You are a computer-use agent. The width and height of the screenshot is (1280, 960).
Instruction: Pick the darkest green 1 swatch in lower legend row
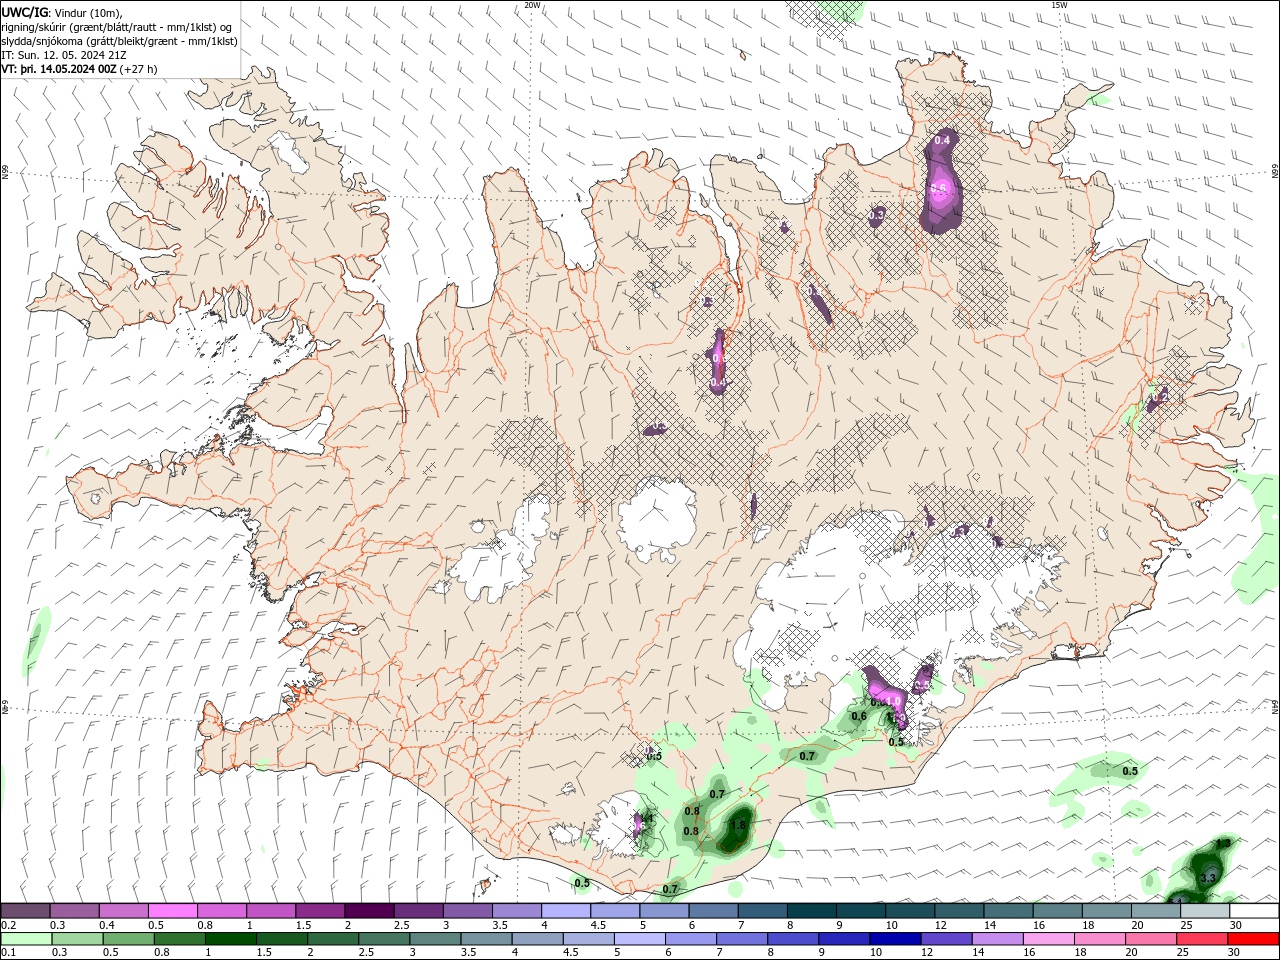click(x=230, y=939)
